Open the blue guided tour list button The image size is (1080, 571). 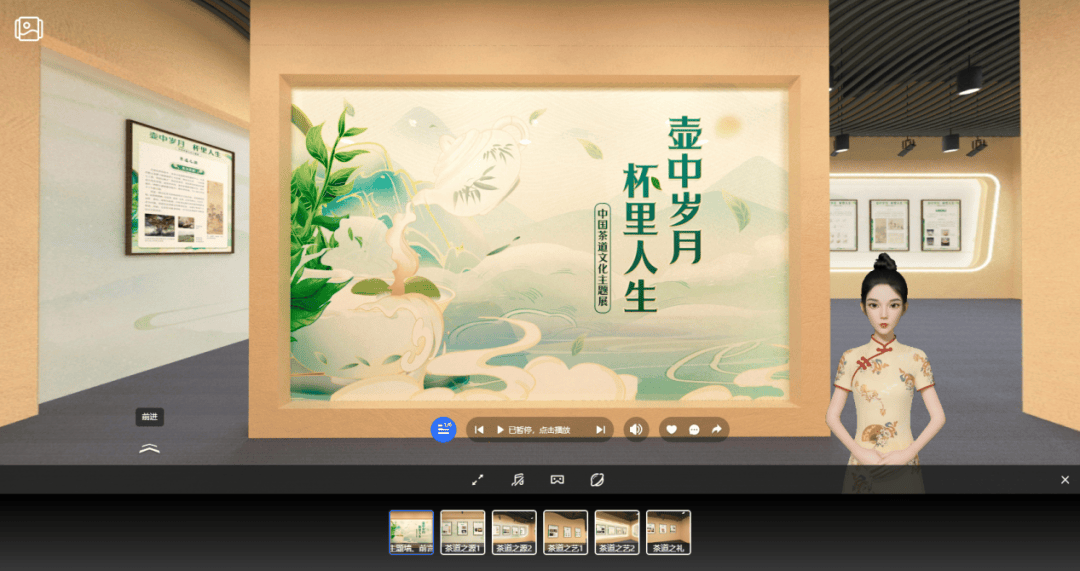[x=444, y=429]
